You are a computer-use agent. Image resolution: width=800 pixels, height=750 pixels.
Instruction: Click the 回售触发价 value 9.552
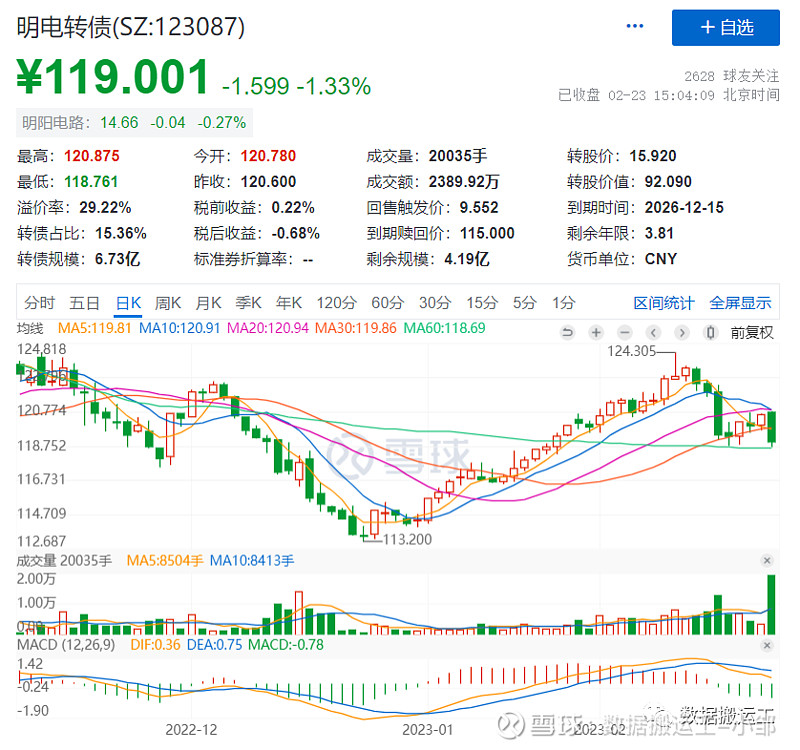click(479, 208)
